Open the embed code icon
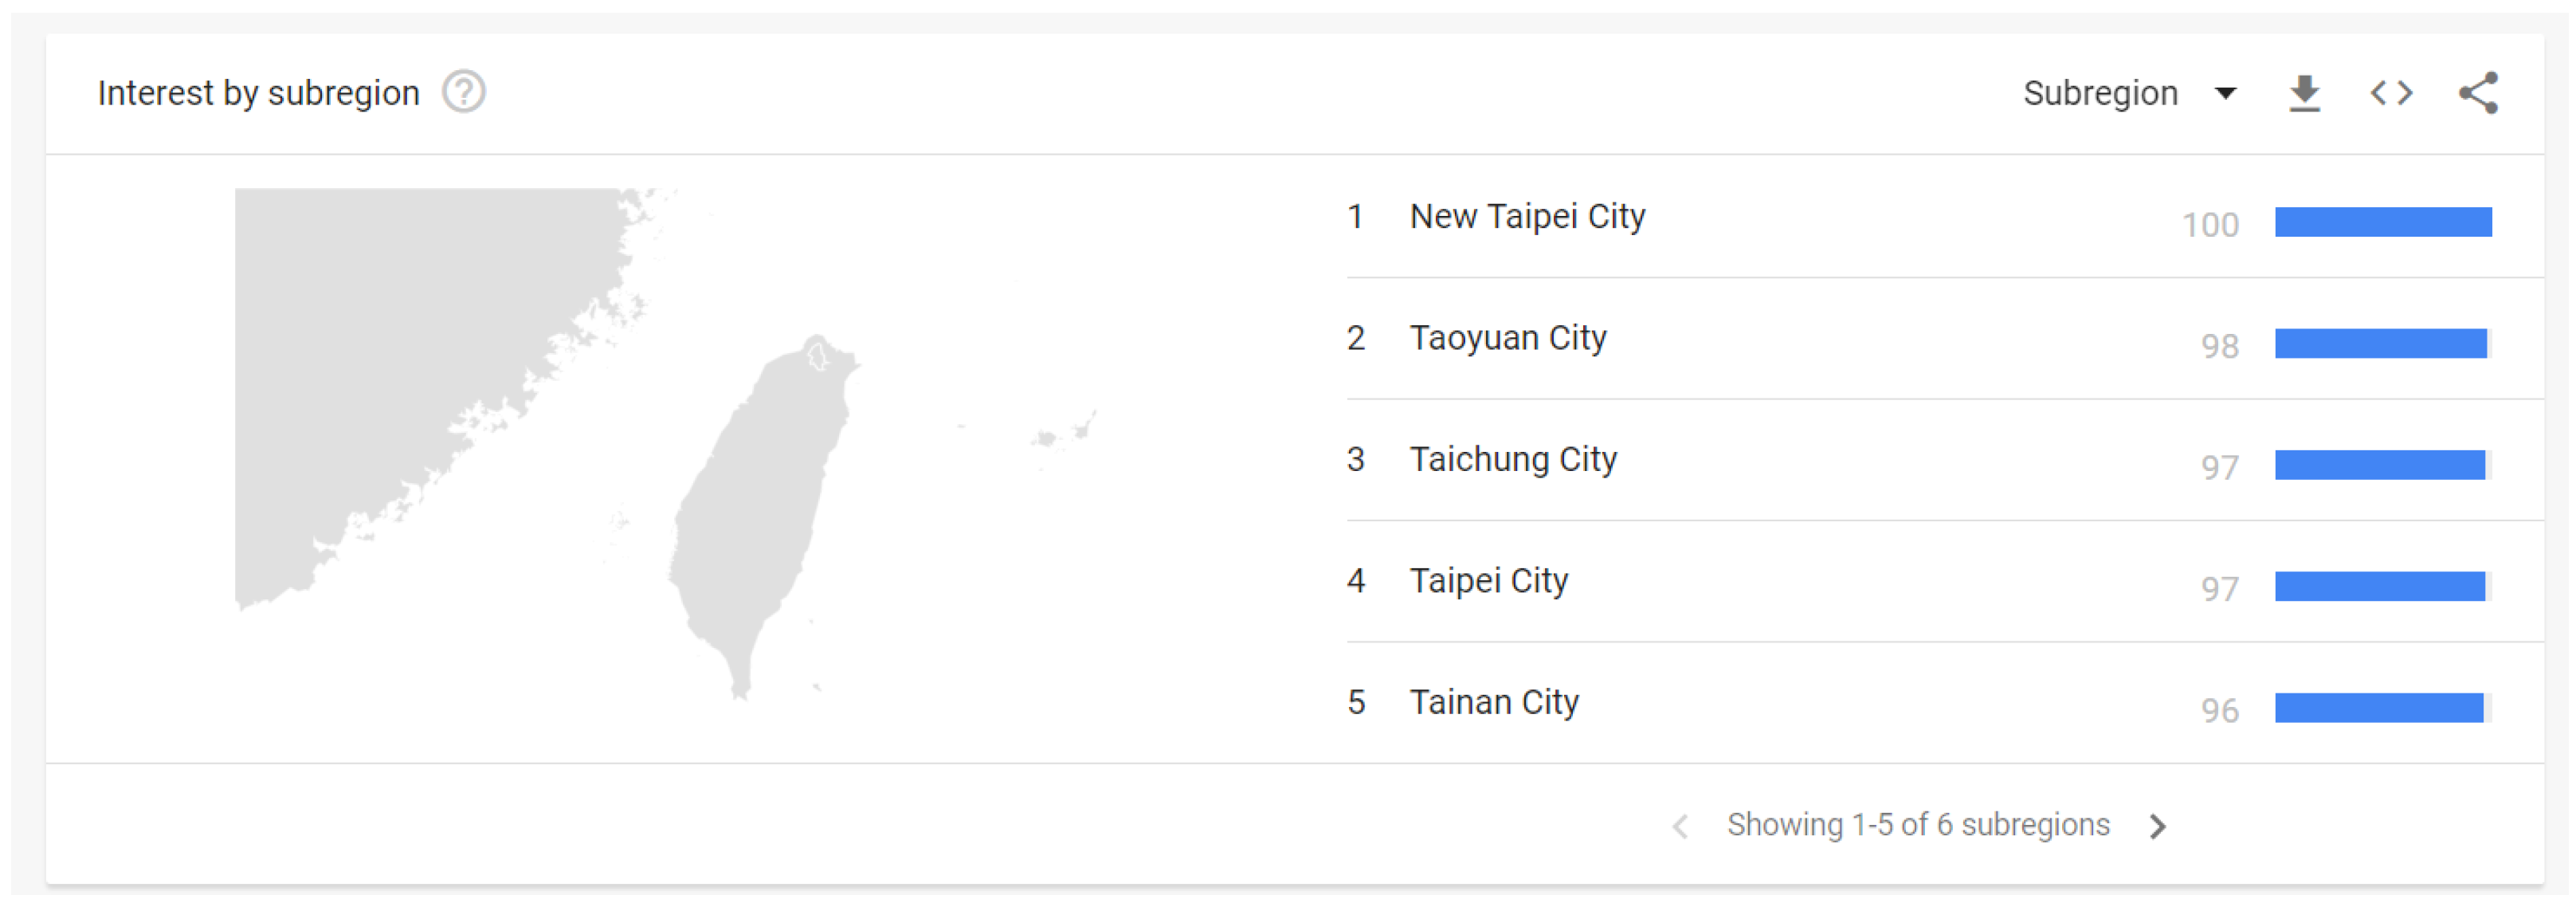The image size is (2576, 903). pyautogui.click(x=2391, y=93)
